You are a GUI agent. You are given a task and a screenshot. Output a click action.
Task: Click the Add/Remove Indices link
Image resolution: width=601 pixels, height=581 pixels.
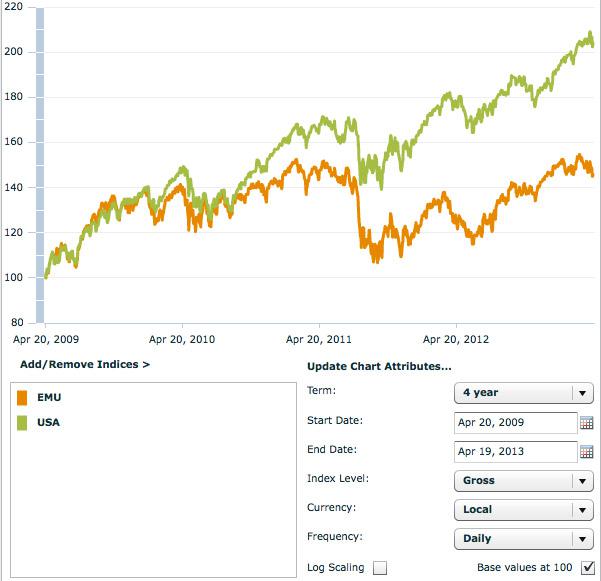[85, 365]
